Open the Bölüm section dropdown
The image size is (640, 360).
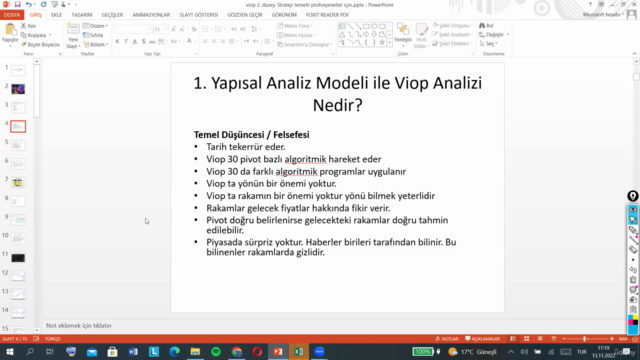[x=96, y=44]
